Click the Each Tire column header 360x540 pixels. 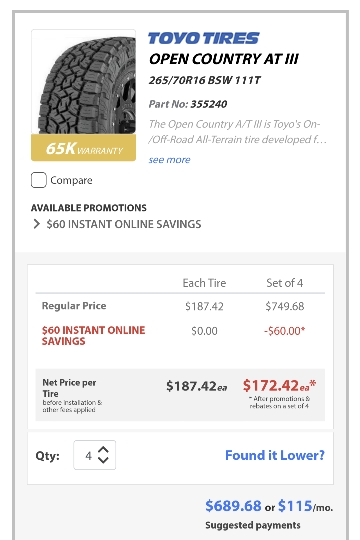(204, 283)
